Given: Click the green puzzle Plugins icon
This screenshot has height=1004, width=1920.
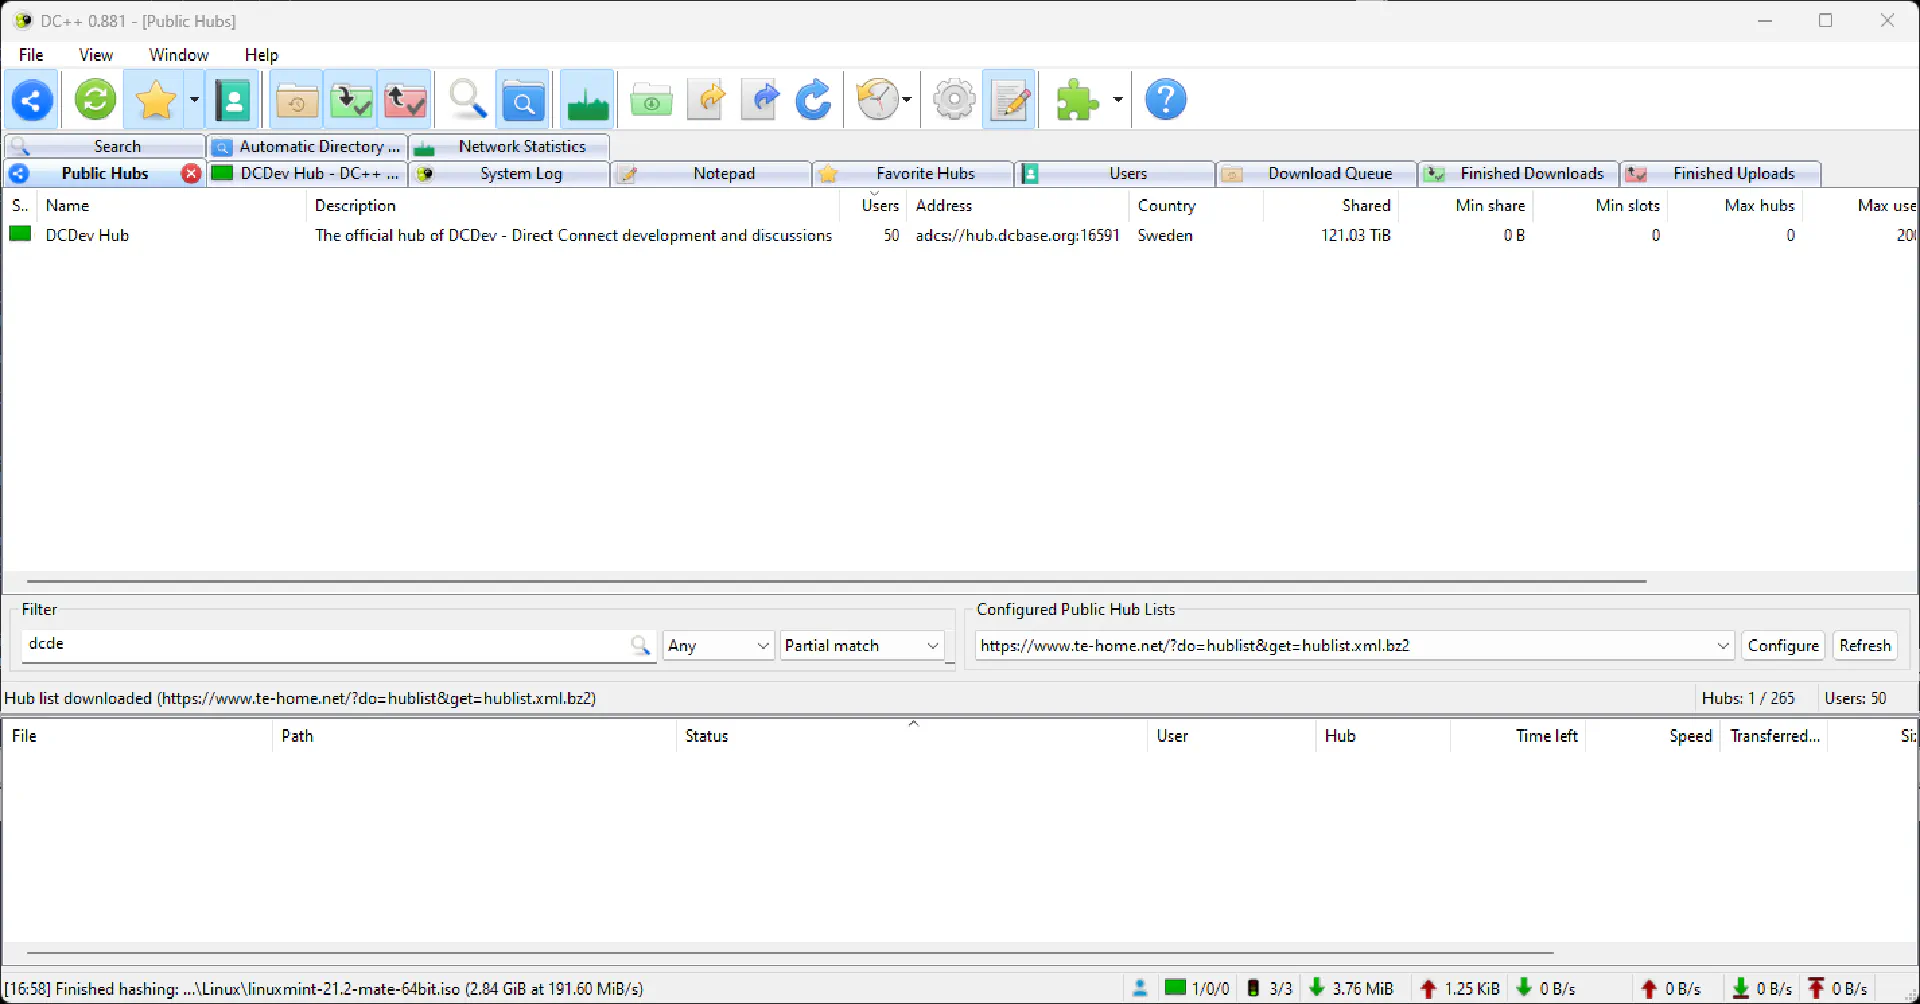Looking at the screenshot, I should (1077, 100).
